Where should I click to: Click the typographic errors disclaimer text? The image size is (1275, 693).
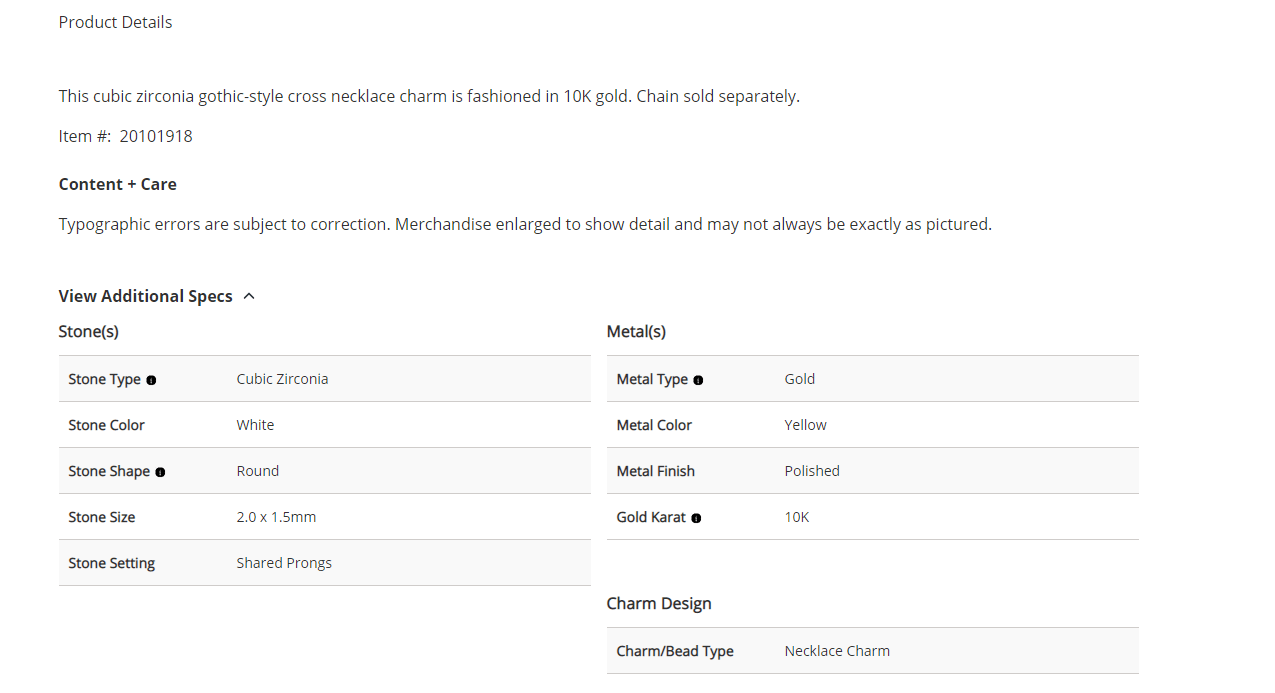(525, 224)
